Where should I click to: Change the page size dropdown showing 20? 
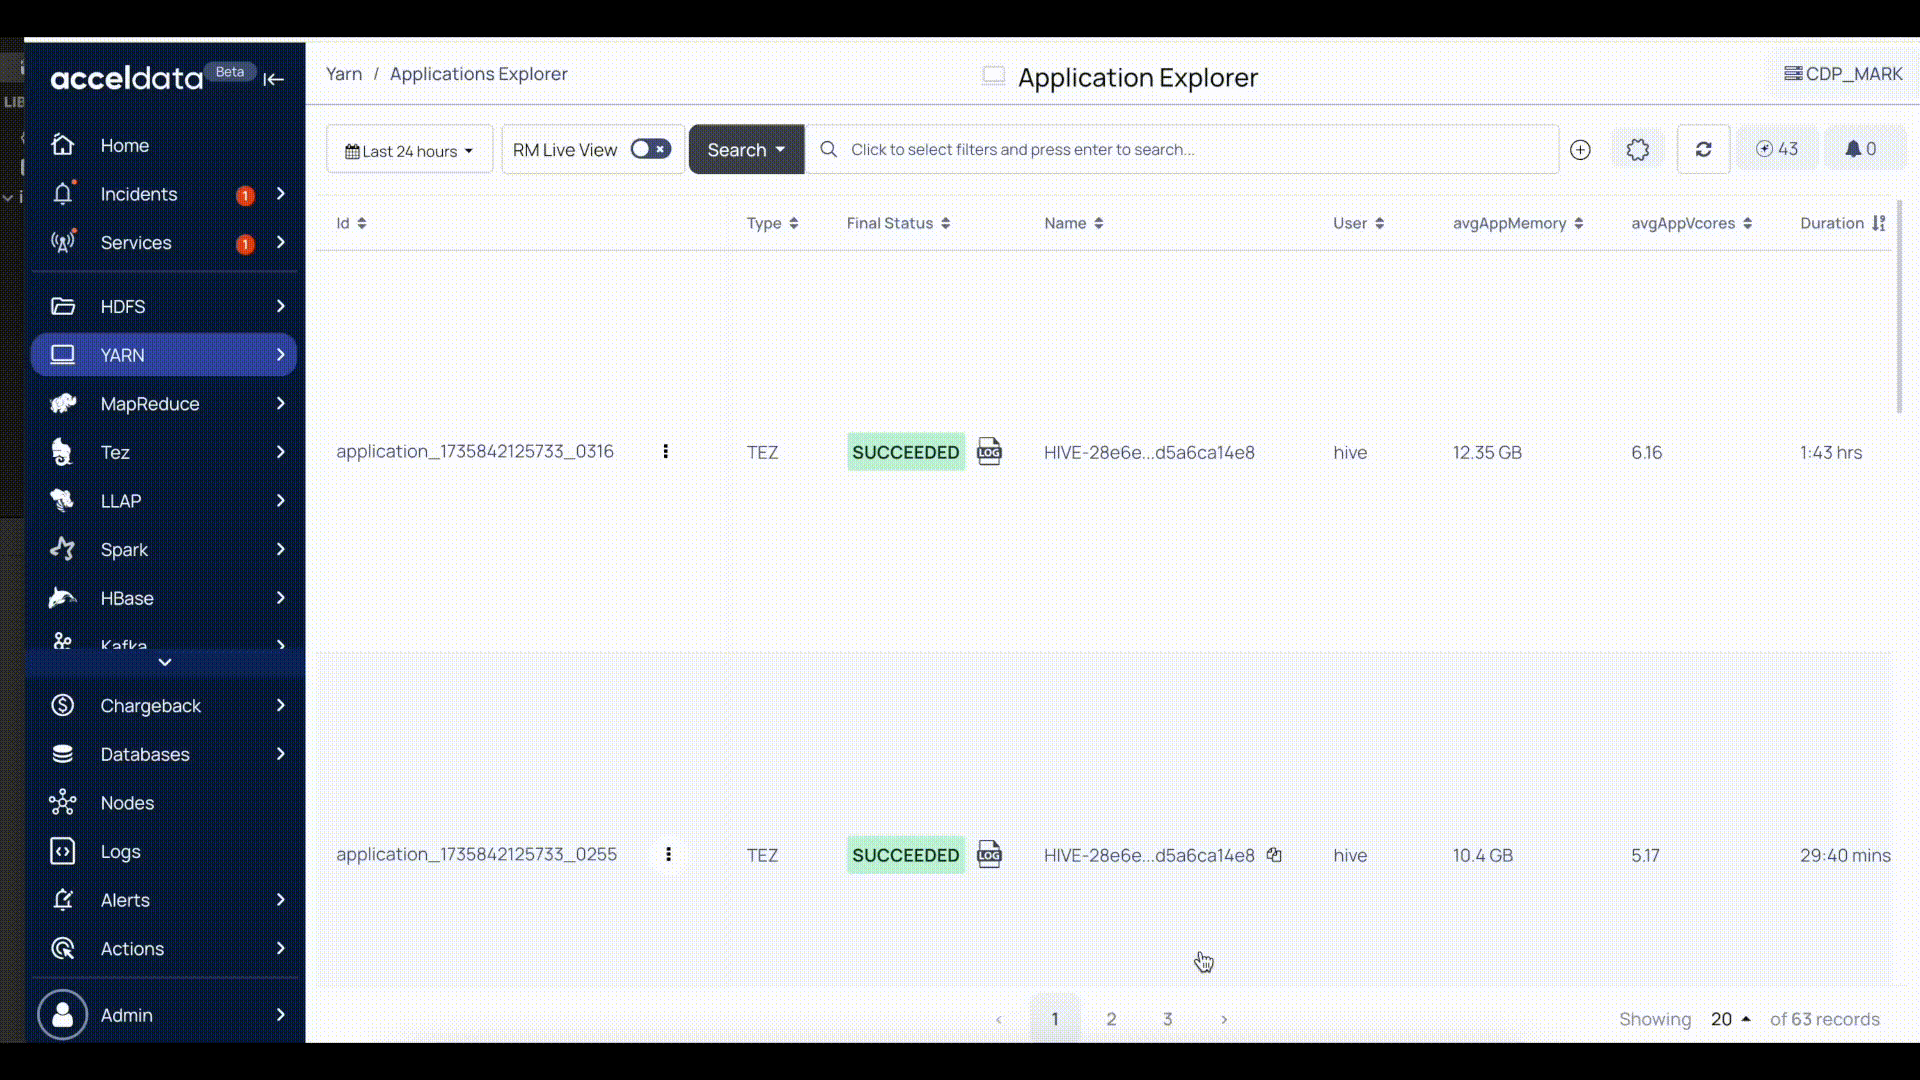1730,1019
